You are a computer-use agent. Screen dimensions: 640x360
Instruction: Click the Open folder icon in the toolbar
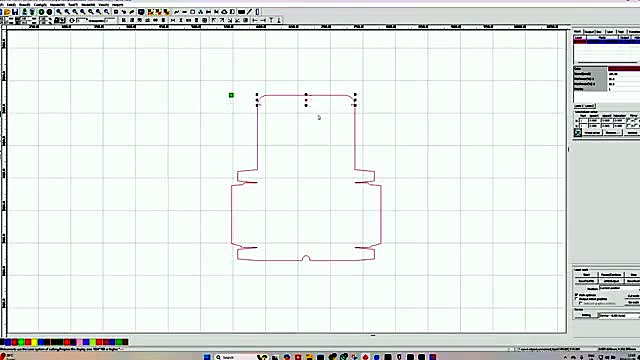coord(7,12)
